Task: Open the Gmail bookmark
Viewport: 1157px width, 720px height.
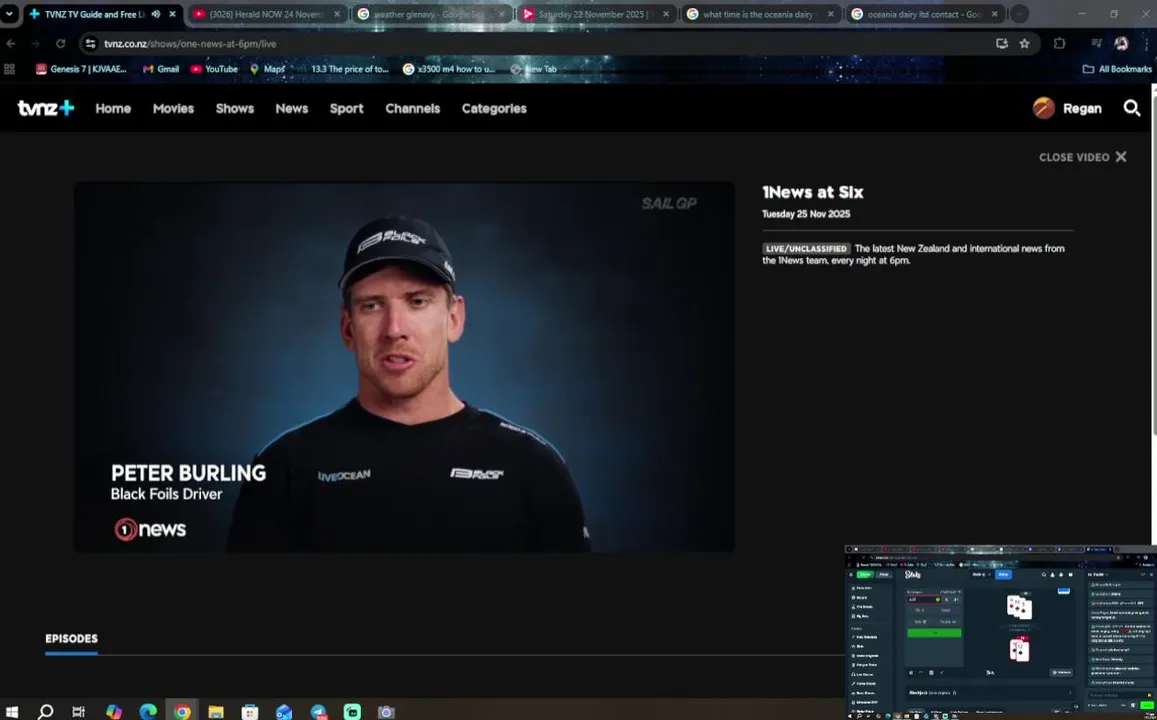Action: pyautogui.click(x=161, y=69)
